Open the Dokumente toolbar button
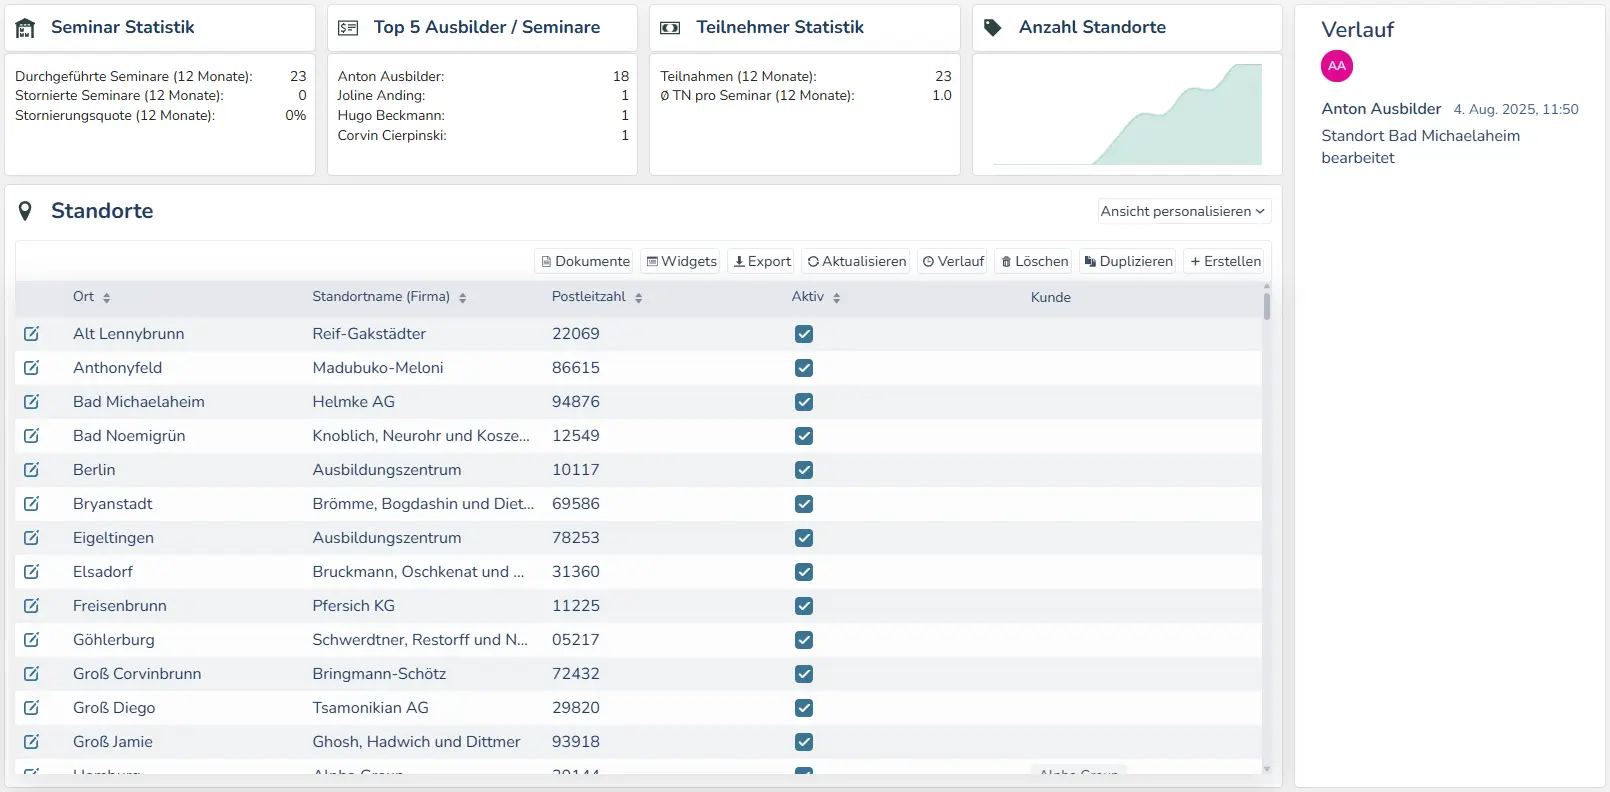 (585, 261)
